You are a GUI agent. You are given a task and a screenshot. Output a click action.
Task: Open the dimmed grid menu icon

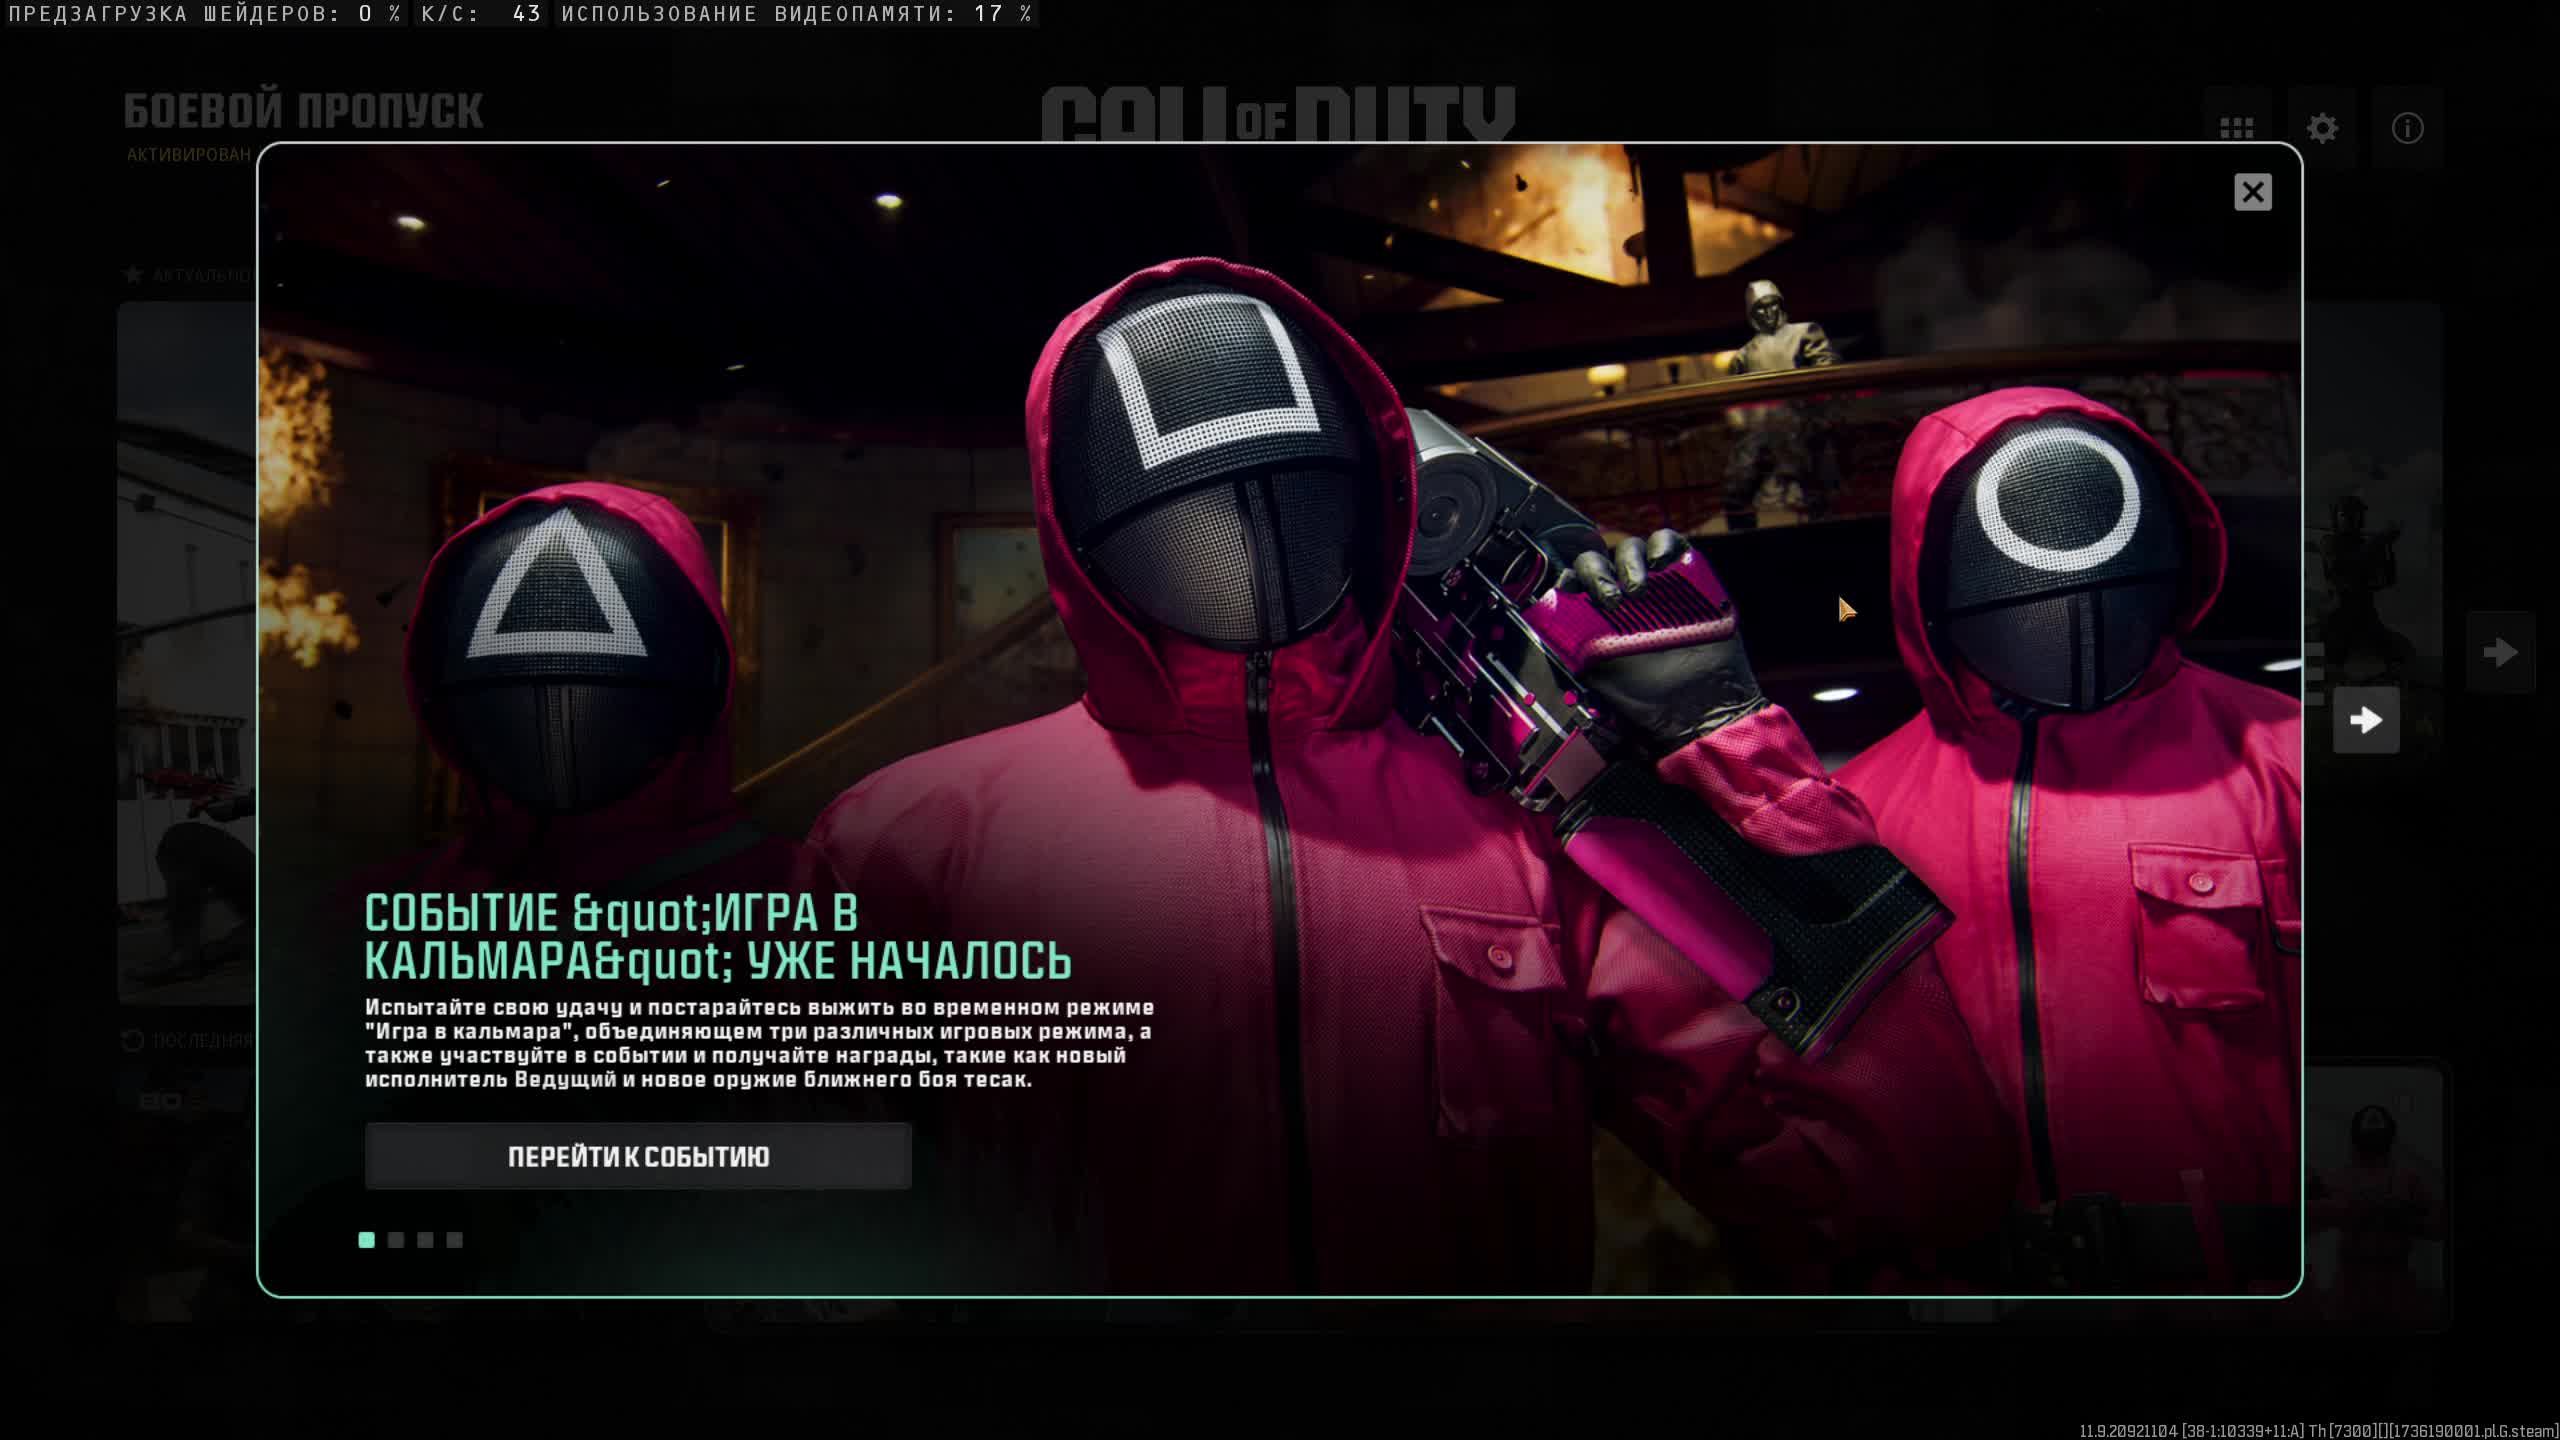pos(2236,129)
